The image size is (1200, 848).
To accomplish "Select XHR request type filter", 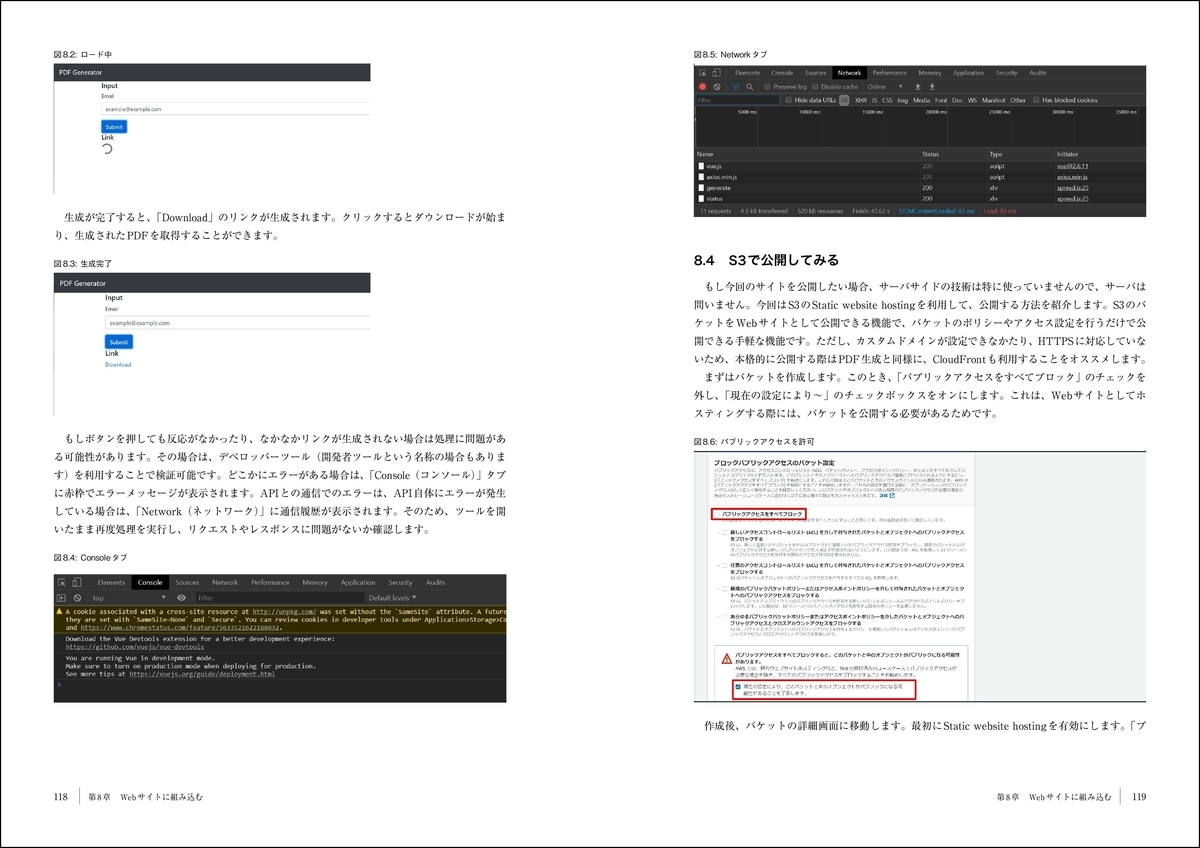I will pyautogui.click(x=861, y=100).
